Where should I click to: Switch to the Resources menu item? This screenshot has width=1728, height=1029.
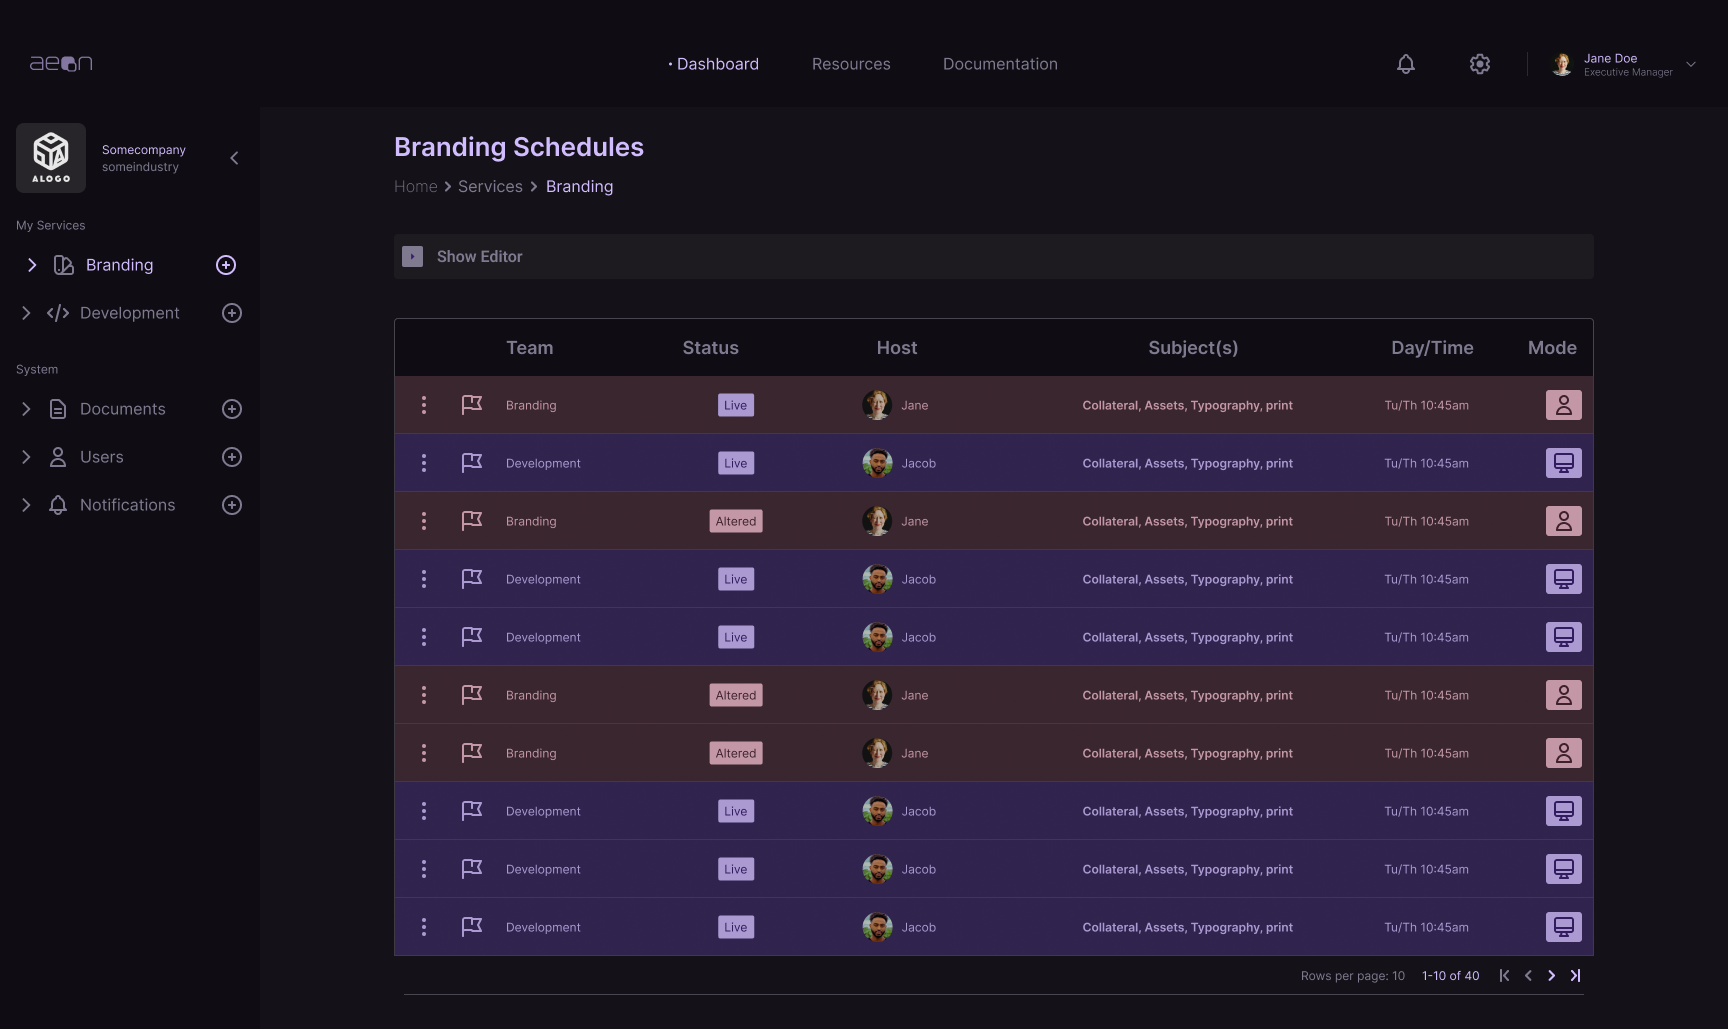(x=851, y=64)
